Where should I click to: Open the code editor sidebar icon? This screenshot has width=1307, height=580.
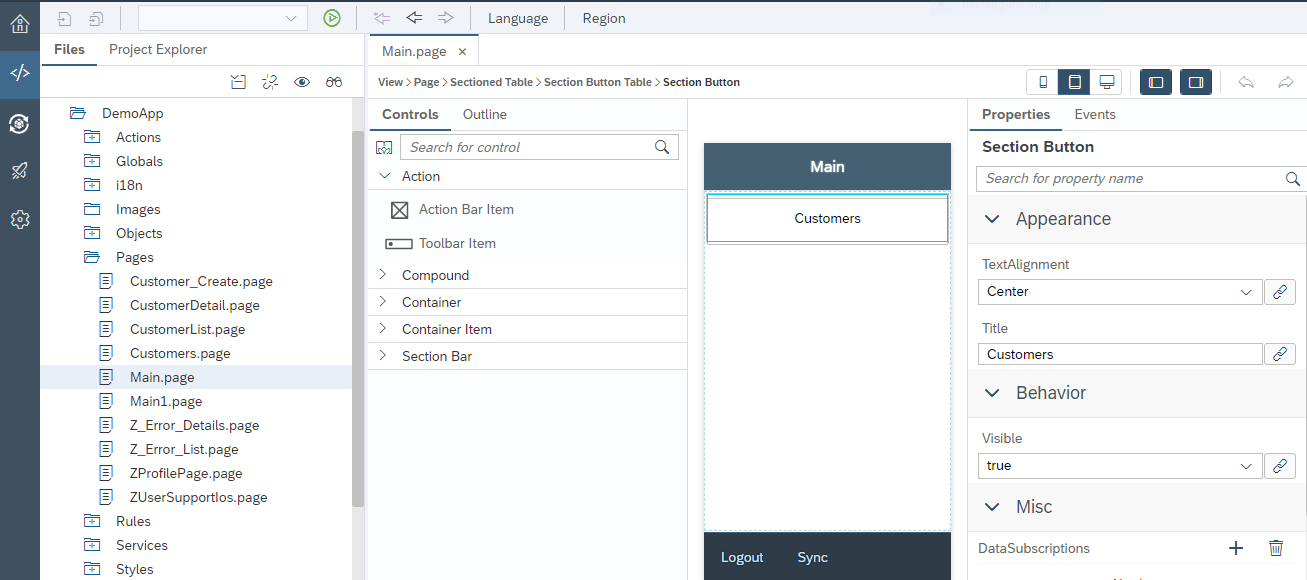[x=19, y=72]
